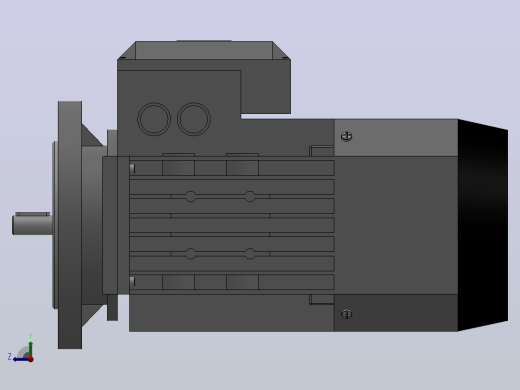Click the blue Z axis of the triad
The height and width of the screenshot is (390, 520).
coord(21,359)
